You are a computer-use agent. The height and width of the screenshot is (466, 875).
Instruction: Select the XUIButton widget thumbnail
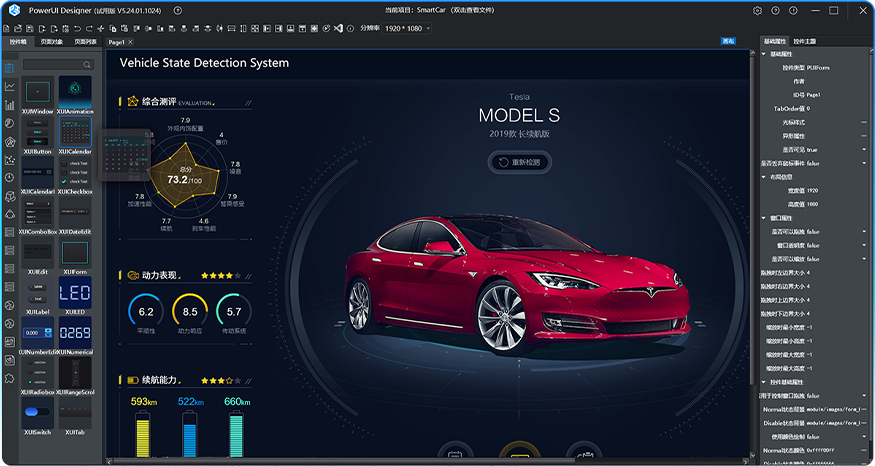point(37,132)
